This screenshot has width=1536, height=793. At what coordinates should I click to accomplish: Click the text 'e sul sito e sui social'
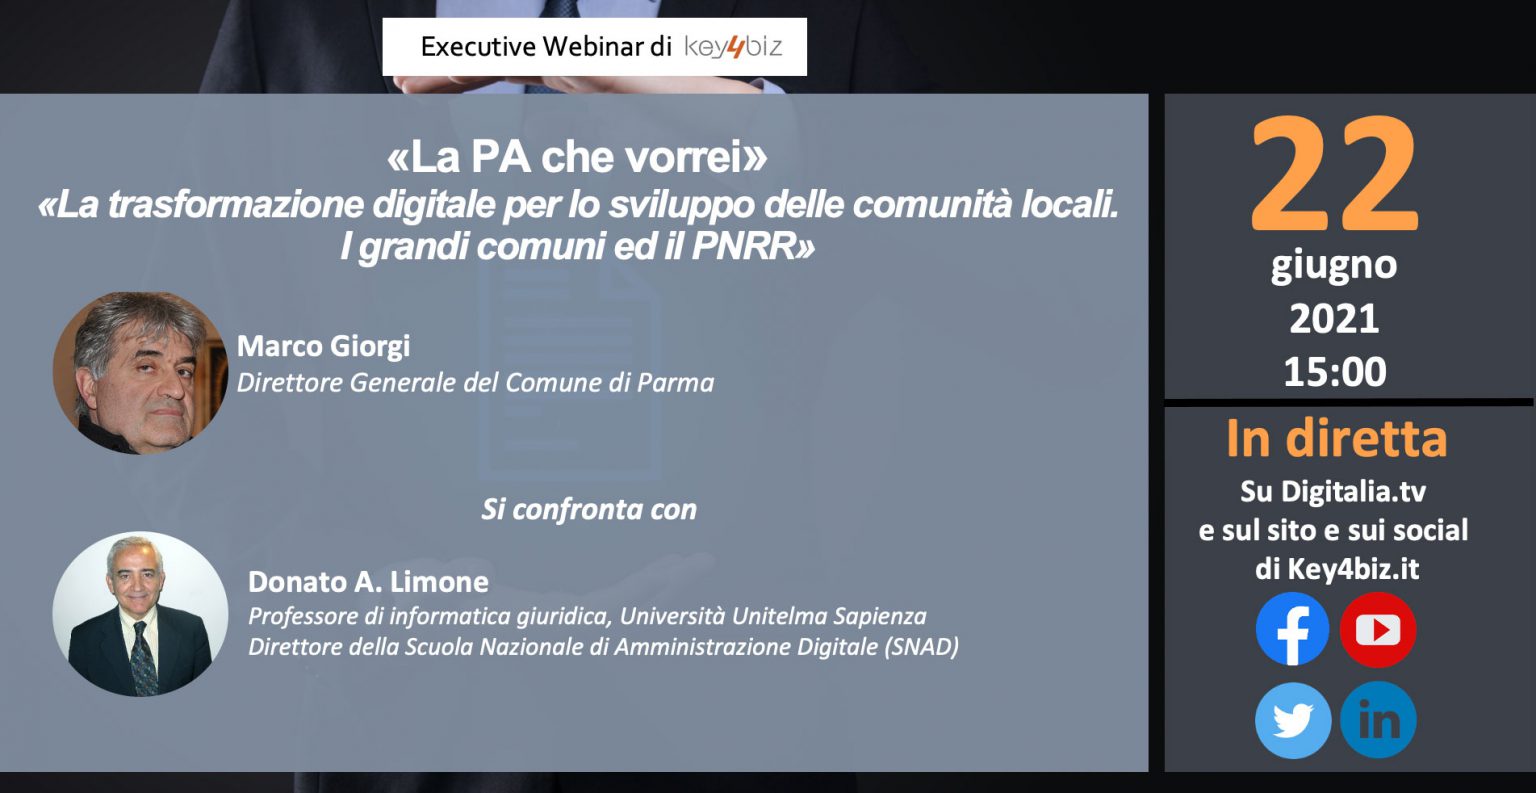click(x=1333, y=530)
